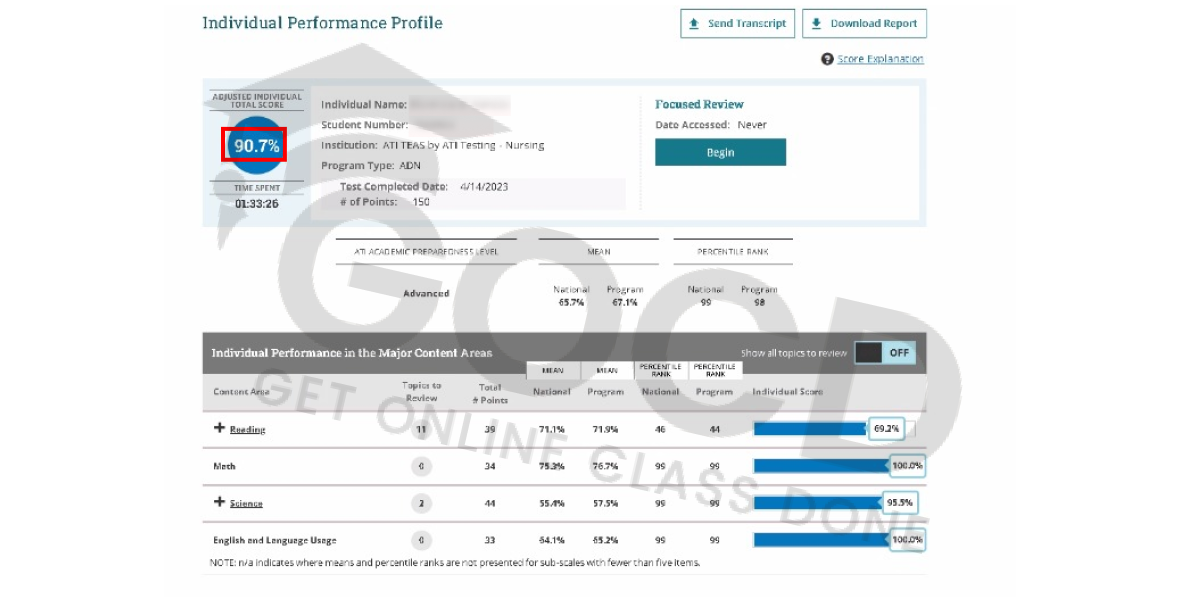1180x597 pixels.
Task: Click the Science 95.5% score label
Action: tap(899, 503)
